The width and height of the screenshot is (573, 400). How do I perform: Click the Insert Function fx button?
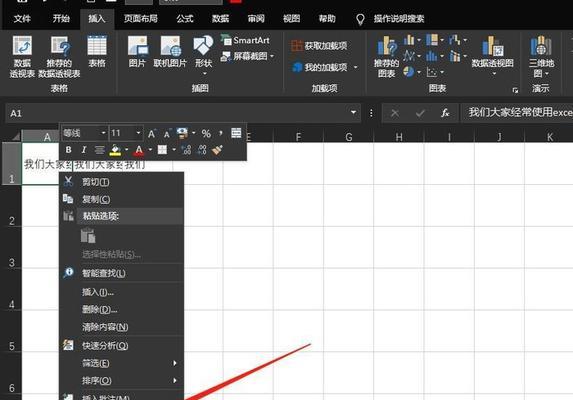445,113
